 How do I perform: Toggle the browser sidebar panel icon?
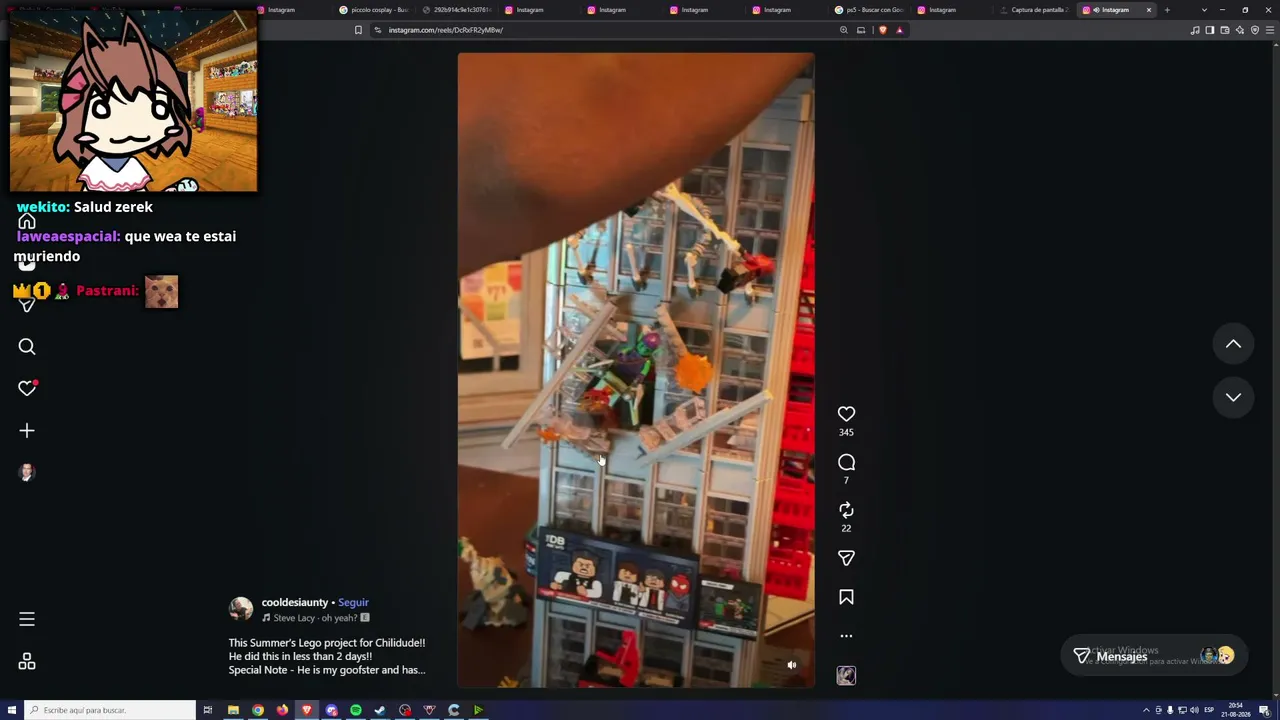coord(1210,30)
